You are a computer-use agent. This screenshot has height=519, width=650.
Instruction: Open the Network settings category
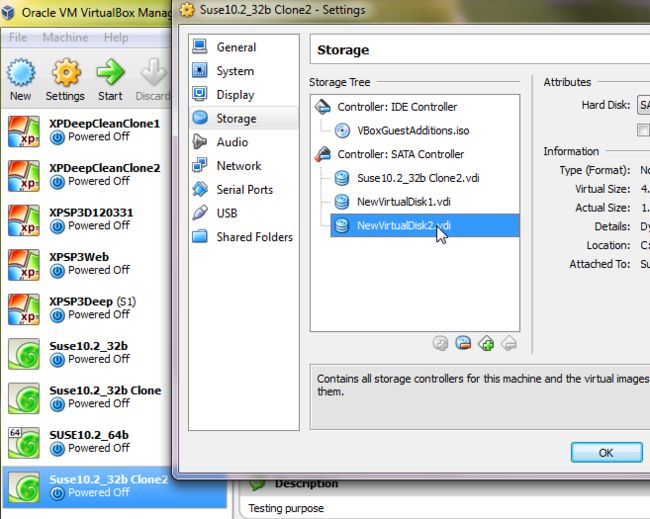click(243, 166)
